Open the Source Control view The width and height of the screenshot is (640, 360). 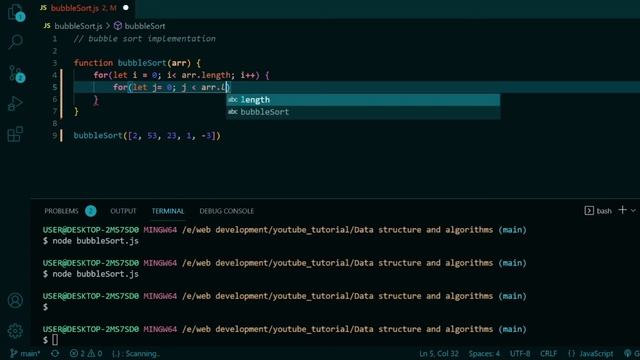tap(16, 73)
